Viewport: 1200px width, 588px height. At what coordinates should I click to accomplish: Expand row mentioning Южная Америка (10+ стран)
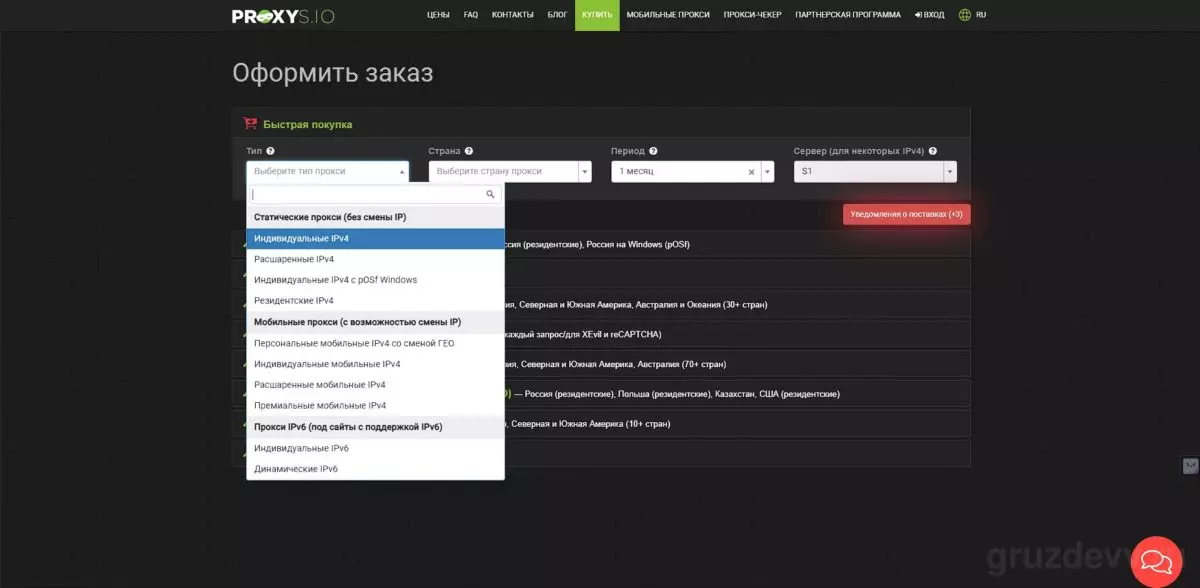601,424
